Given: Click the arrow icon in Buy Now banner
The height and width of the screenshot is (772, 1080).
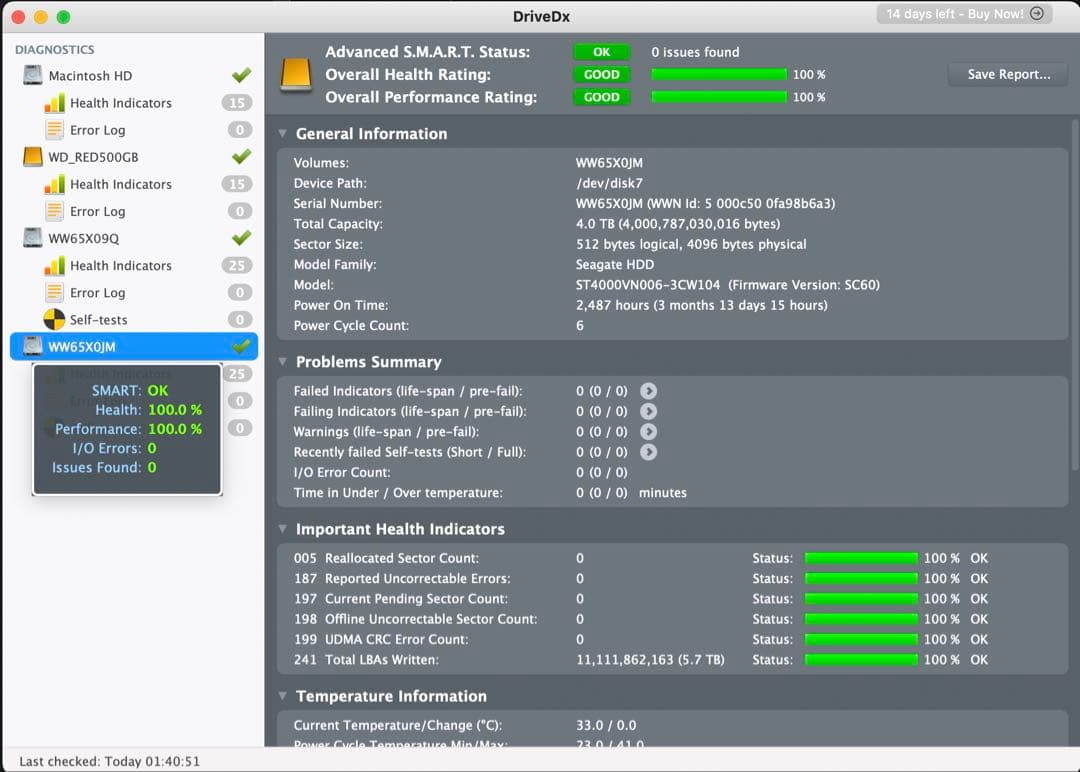Looking at the screenshot, I should (1037, 14).
